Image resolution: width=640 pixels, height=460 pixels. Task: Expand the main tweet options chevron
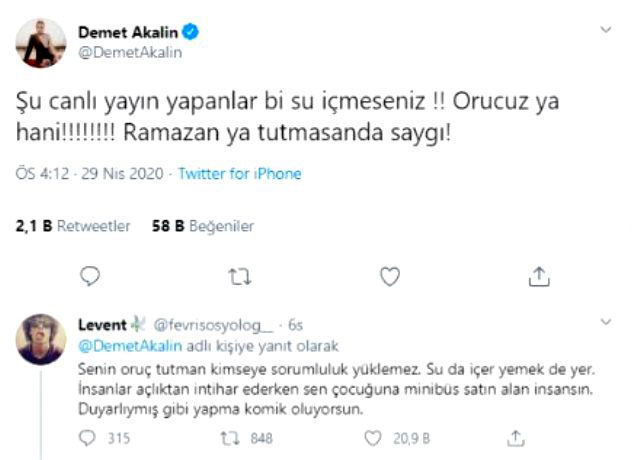pos(605,31)
